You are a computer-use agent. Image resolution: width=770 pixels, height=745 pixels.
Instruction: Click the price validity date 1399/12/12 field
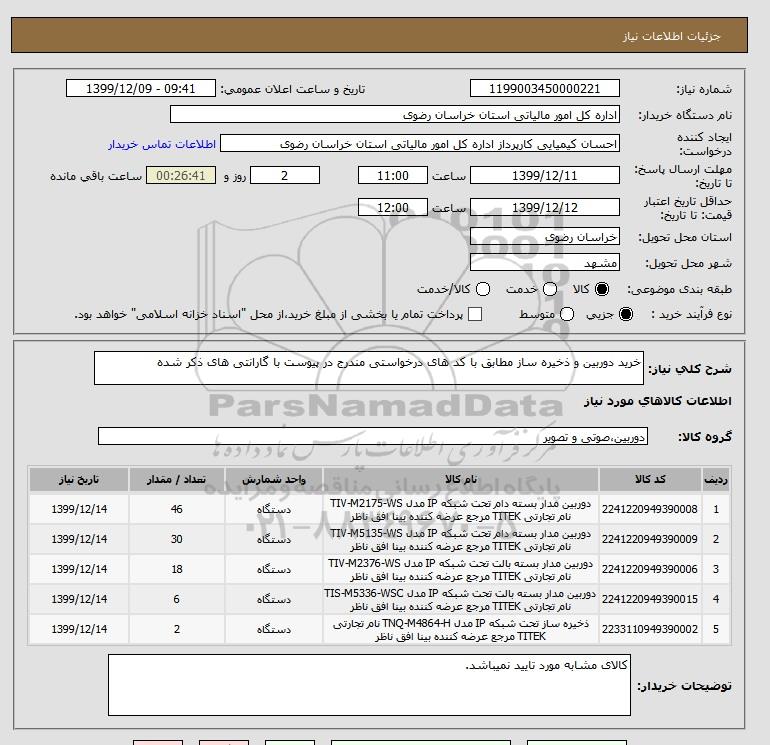click(x=545, y=207)
